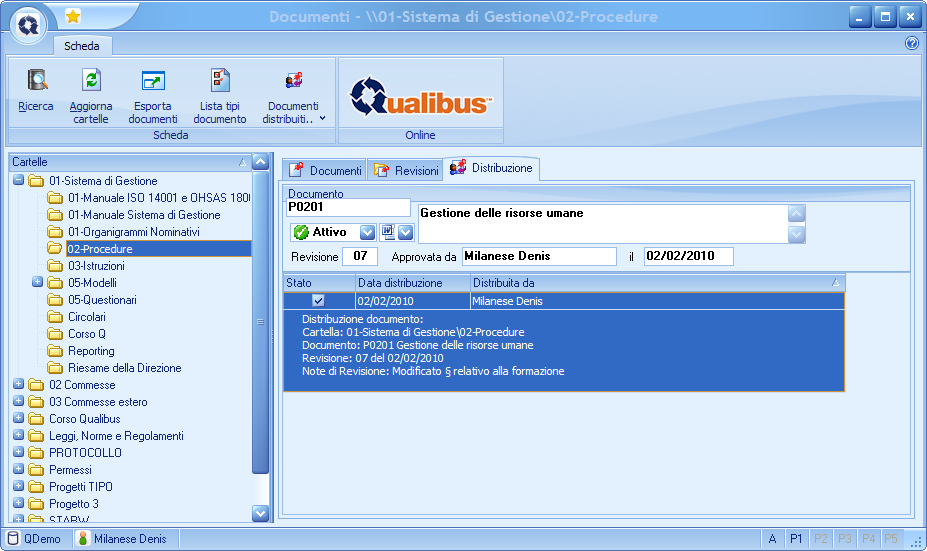
Task: Click the Qualibus application orb button
Action: click(x=30, y=24)
